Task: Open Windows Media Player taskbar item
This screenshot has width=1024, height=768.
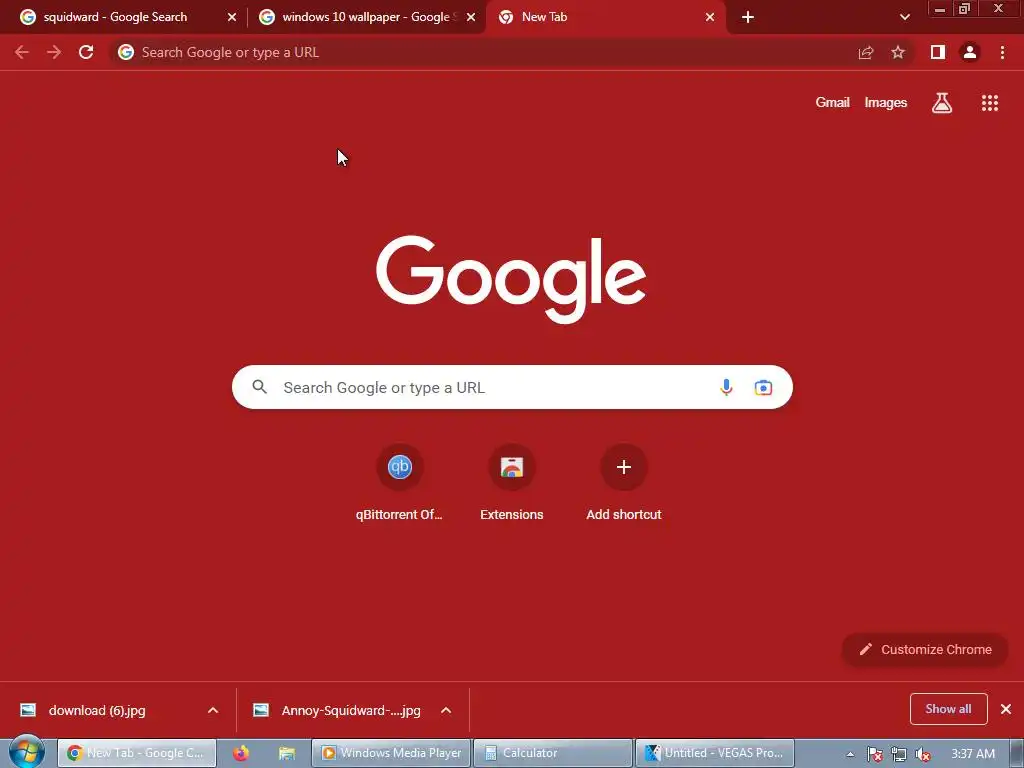Action: (x=391, y=753)
